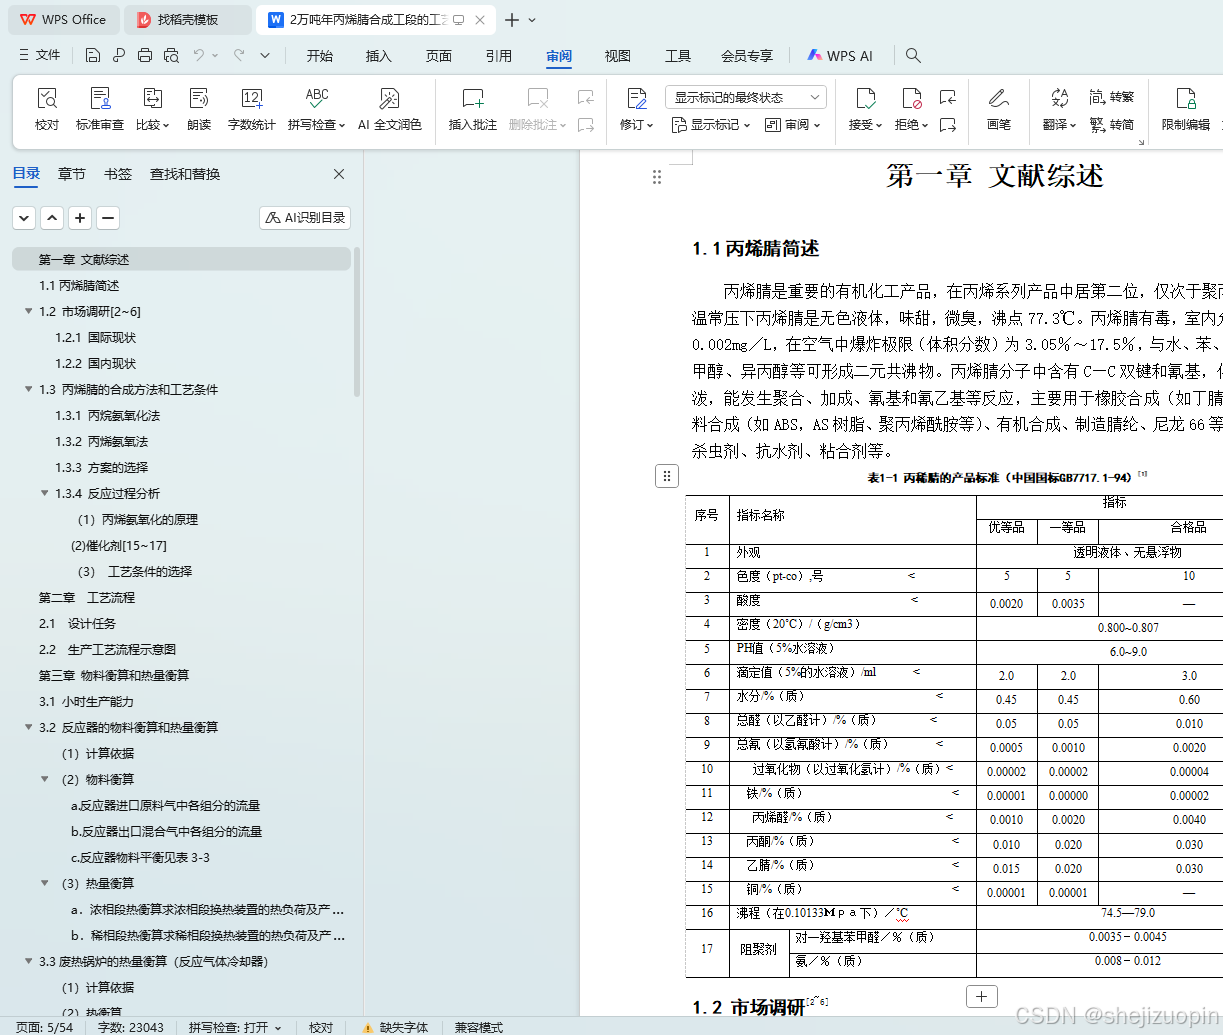Click the print icon in quick access toolbar
The height and width of the screenshot is (1035, 1223).
(x=145, y=55)
